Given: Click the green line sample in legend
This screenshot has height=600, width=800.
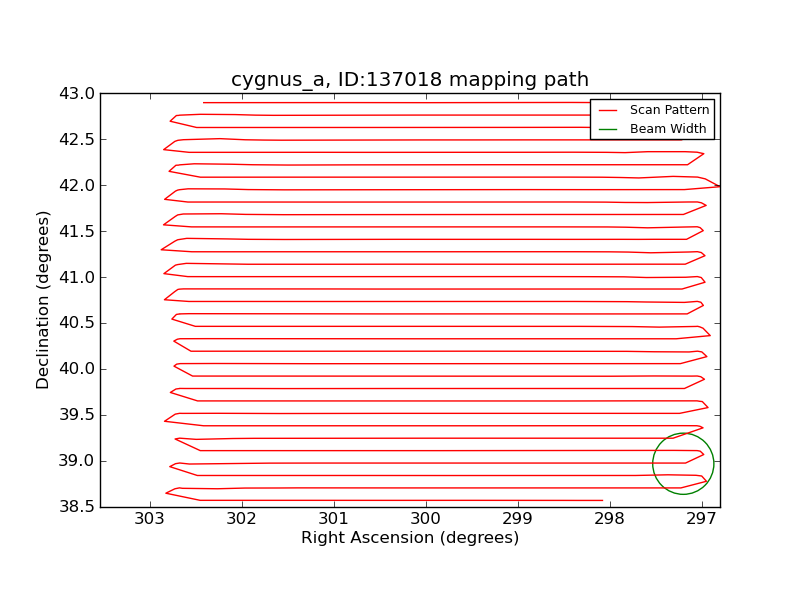Looking at the screenshot, I should 608,129.
